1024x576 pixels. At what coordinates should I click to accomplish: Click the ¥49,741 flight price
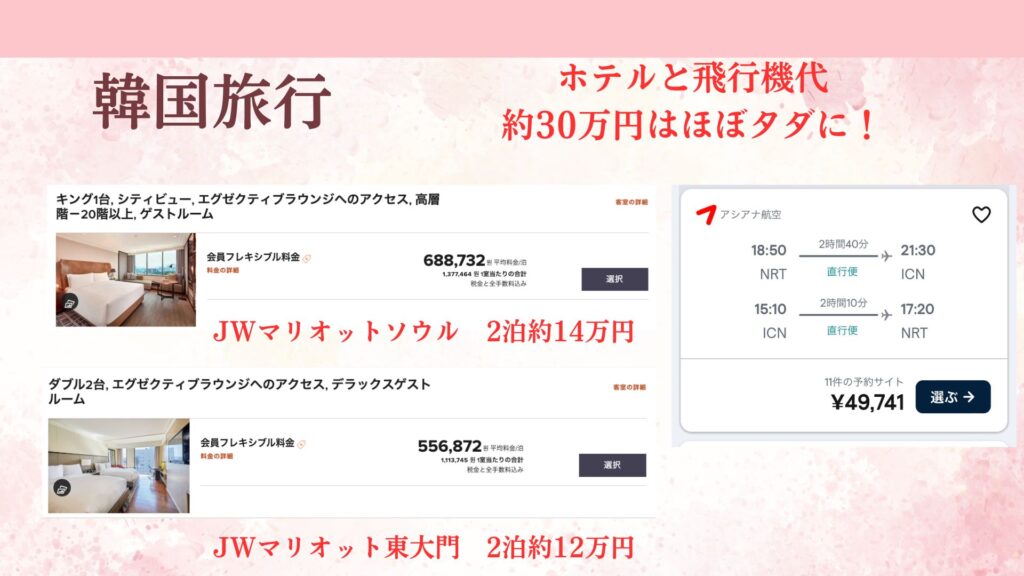click(868, 402)
